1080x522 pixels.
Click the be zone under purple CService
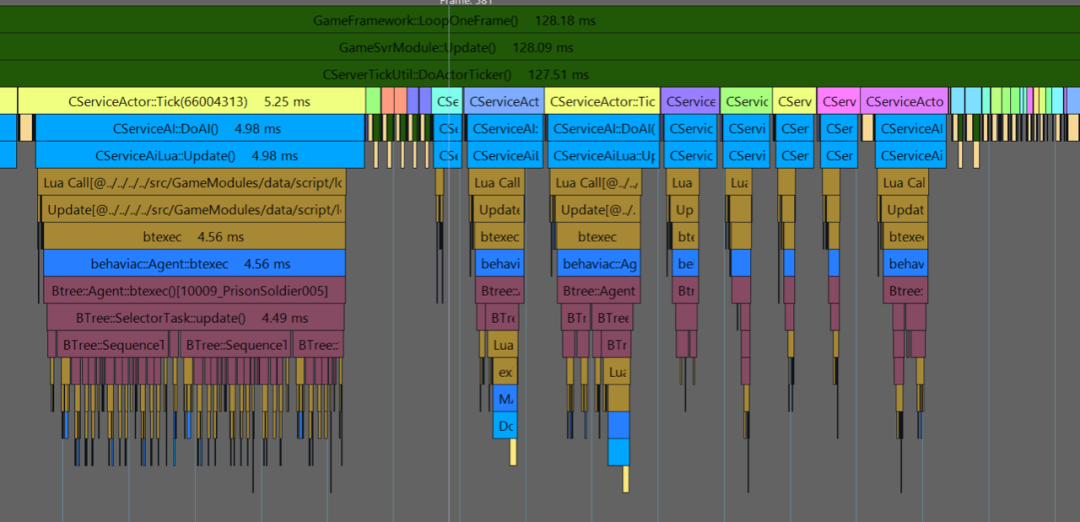[685, 263]
